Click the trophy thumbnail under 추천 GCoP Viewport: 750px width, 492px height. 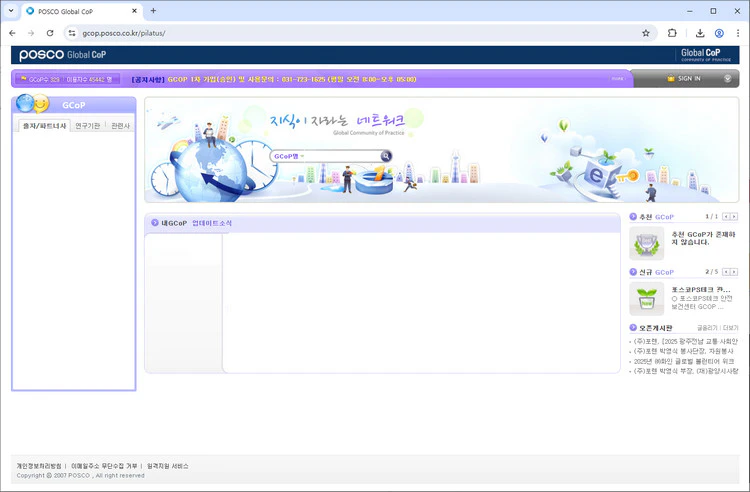pos(646,243)
